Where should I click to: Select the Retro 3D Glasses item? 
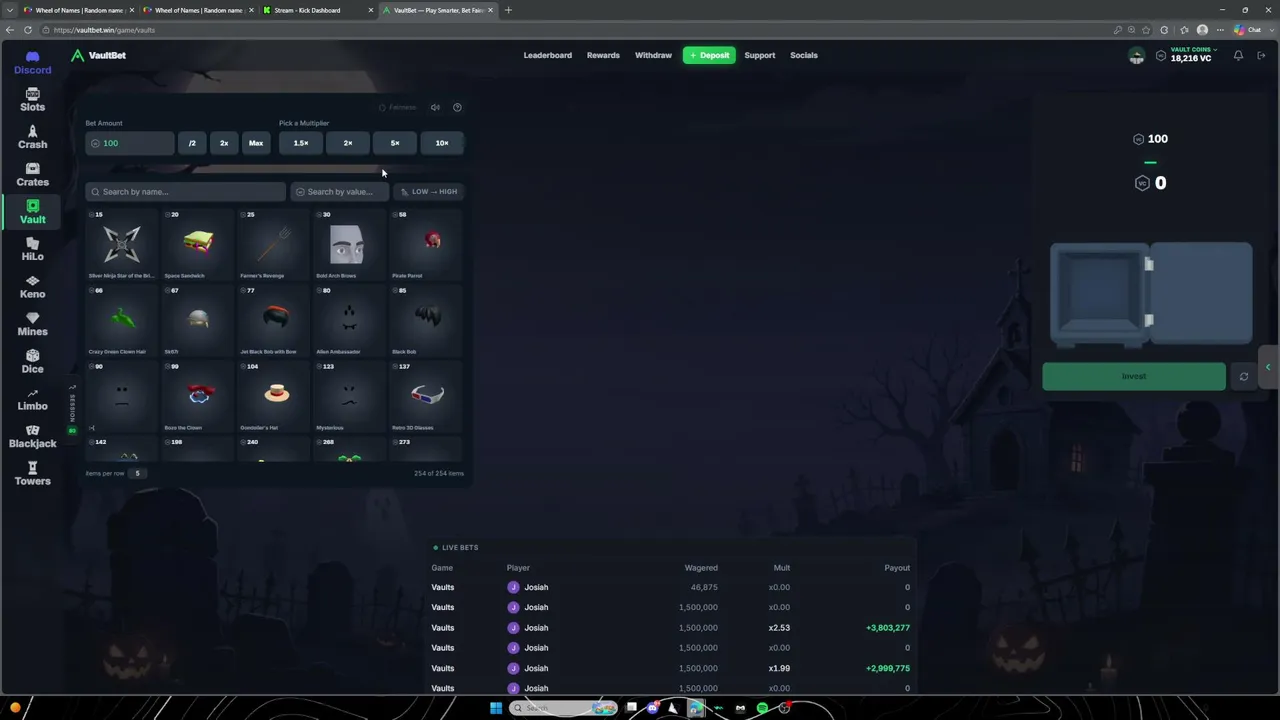(428, 398)
